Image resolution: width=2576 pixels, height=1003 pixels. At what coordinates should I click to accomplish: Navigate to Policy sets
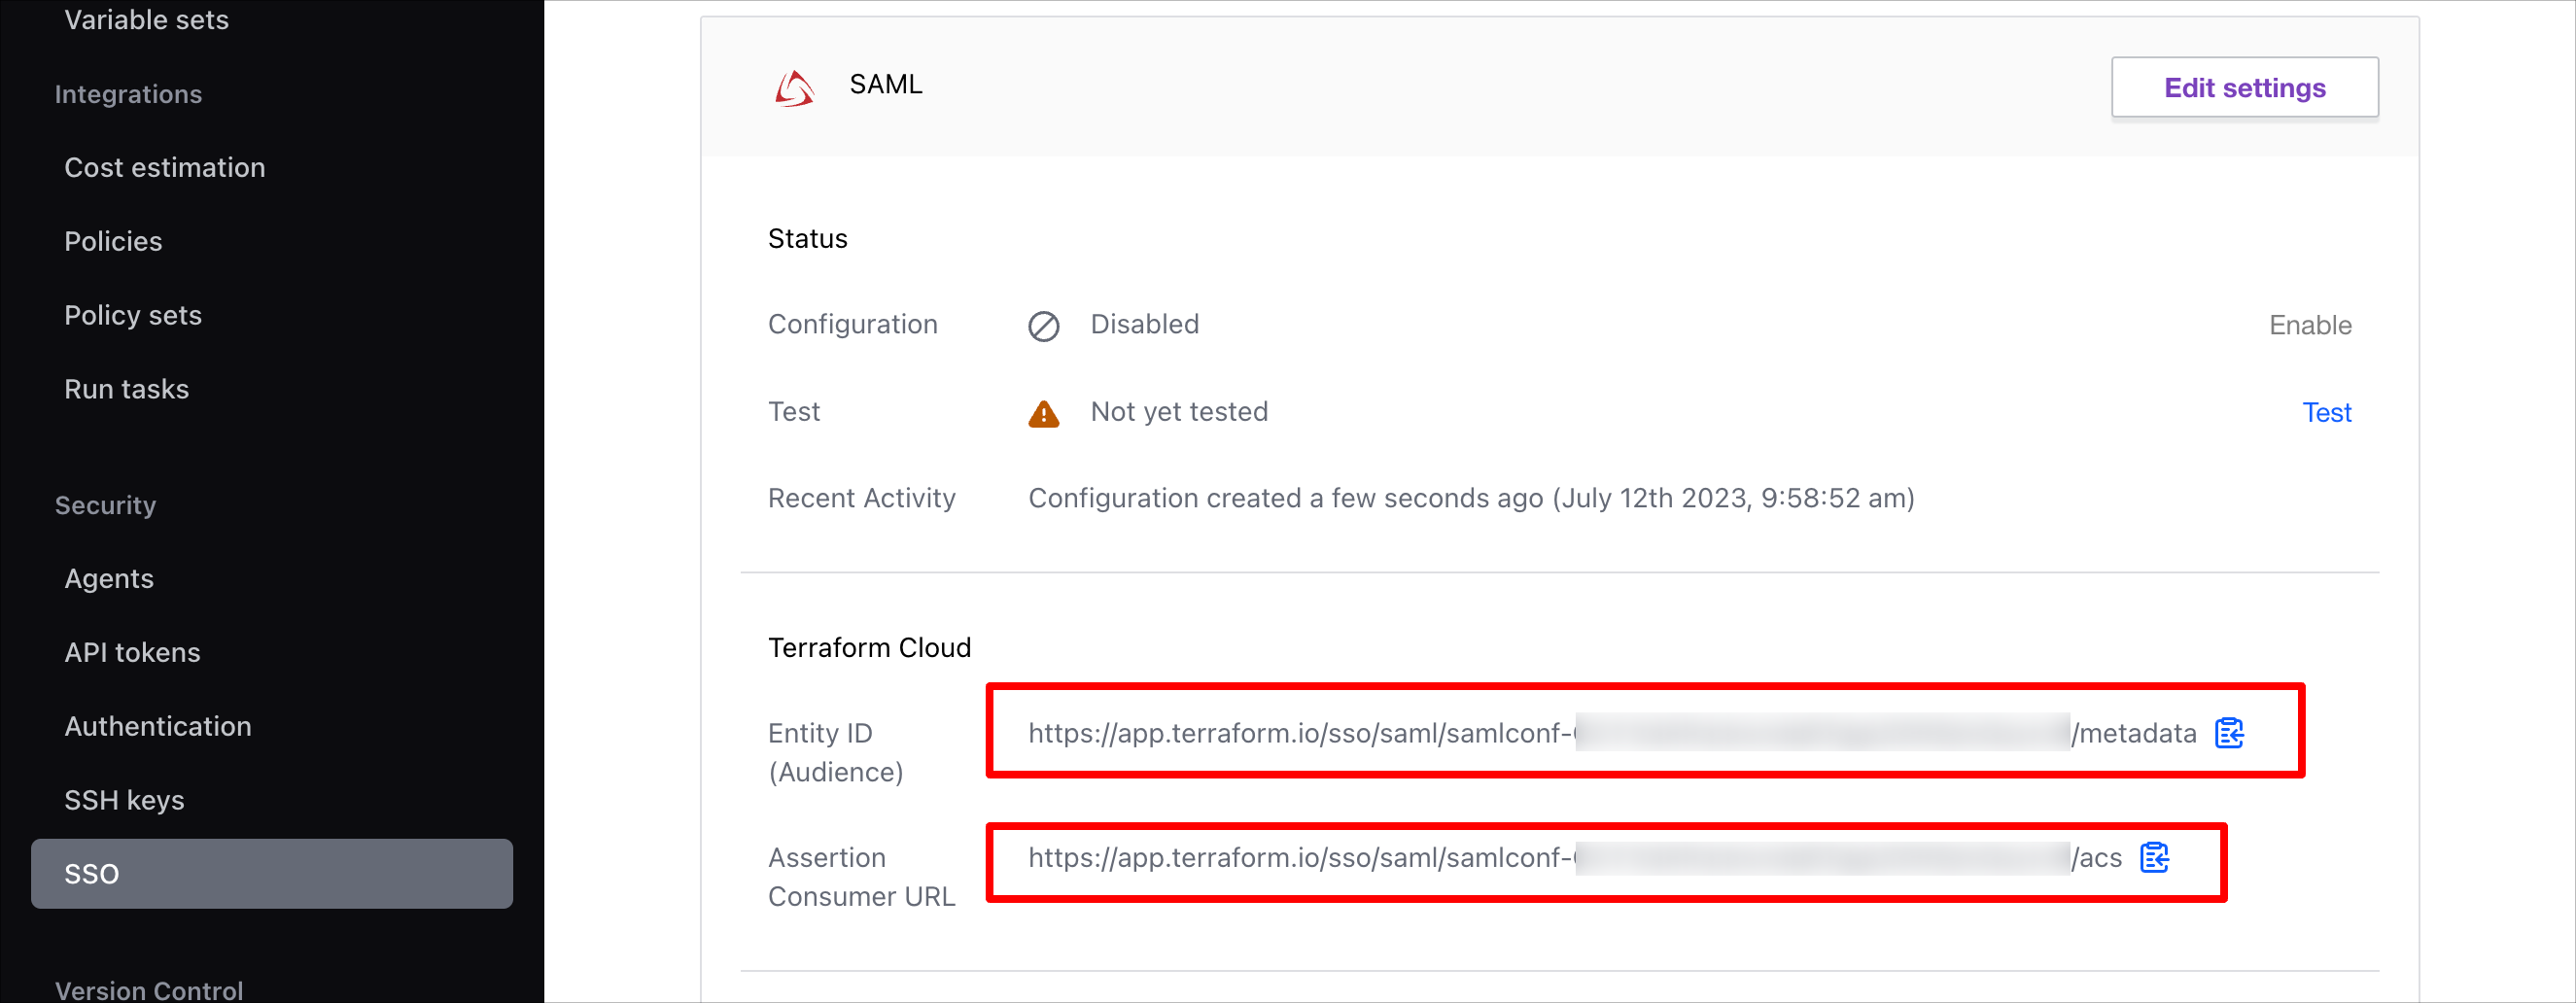click(133, 315)
